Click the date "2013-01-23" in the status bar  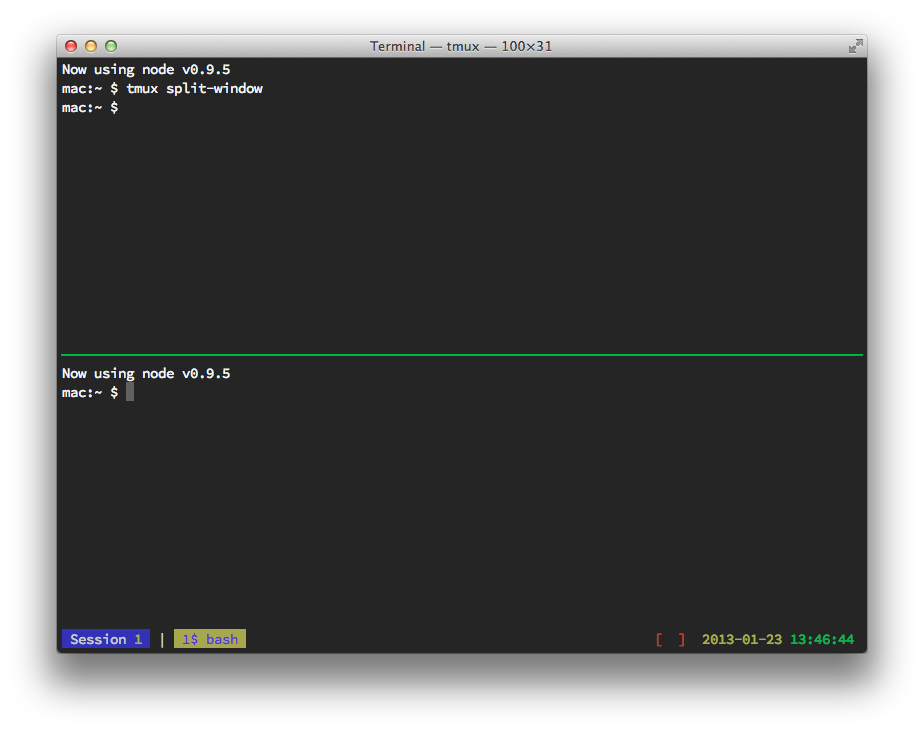click(742, 639)
